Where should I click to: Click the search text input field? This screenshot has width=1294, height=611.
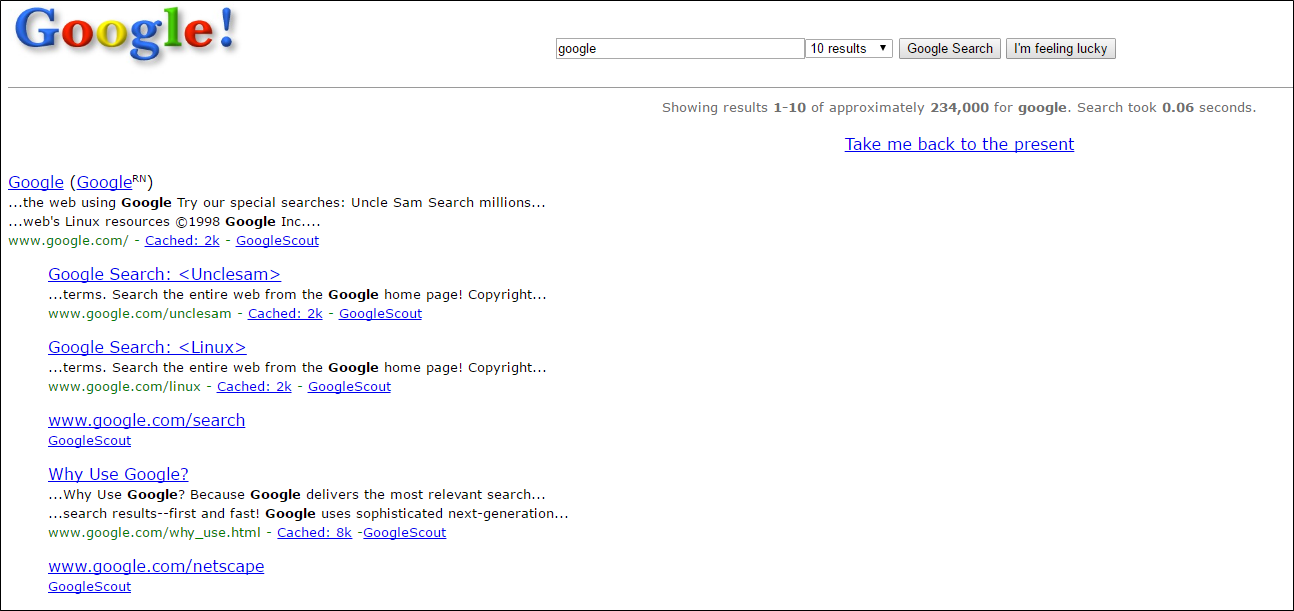coord(679,49)
